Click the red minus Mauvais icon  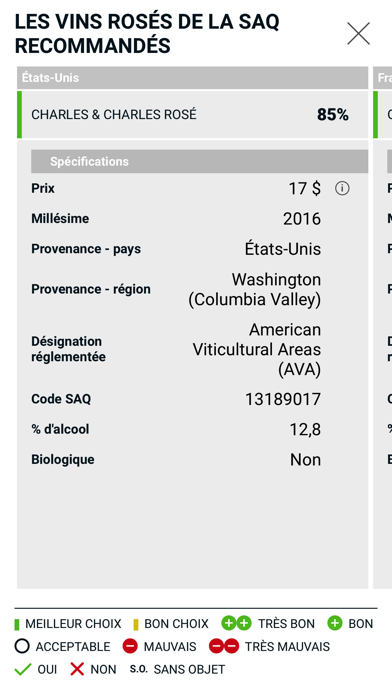[x=130, y=646]
